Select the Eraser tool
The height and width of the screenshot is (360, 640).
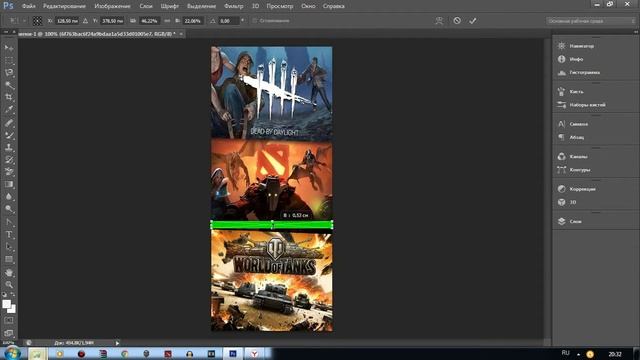point(9,171)
